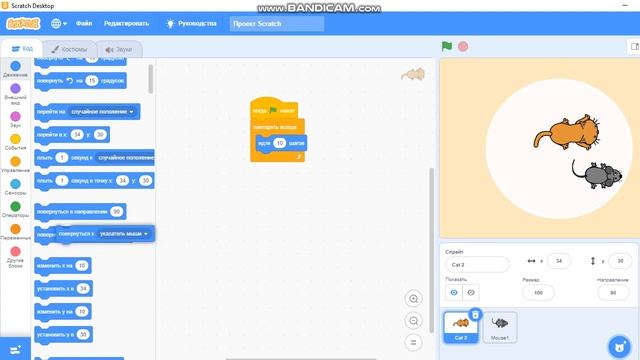This screenshot has width=640, height=360.
Task: Toggle the stage layout button at top right
Action: click(634, 47)
